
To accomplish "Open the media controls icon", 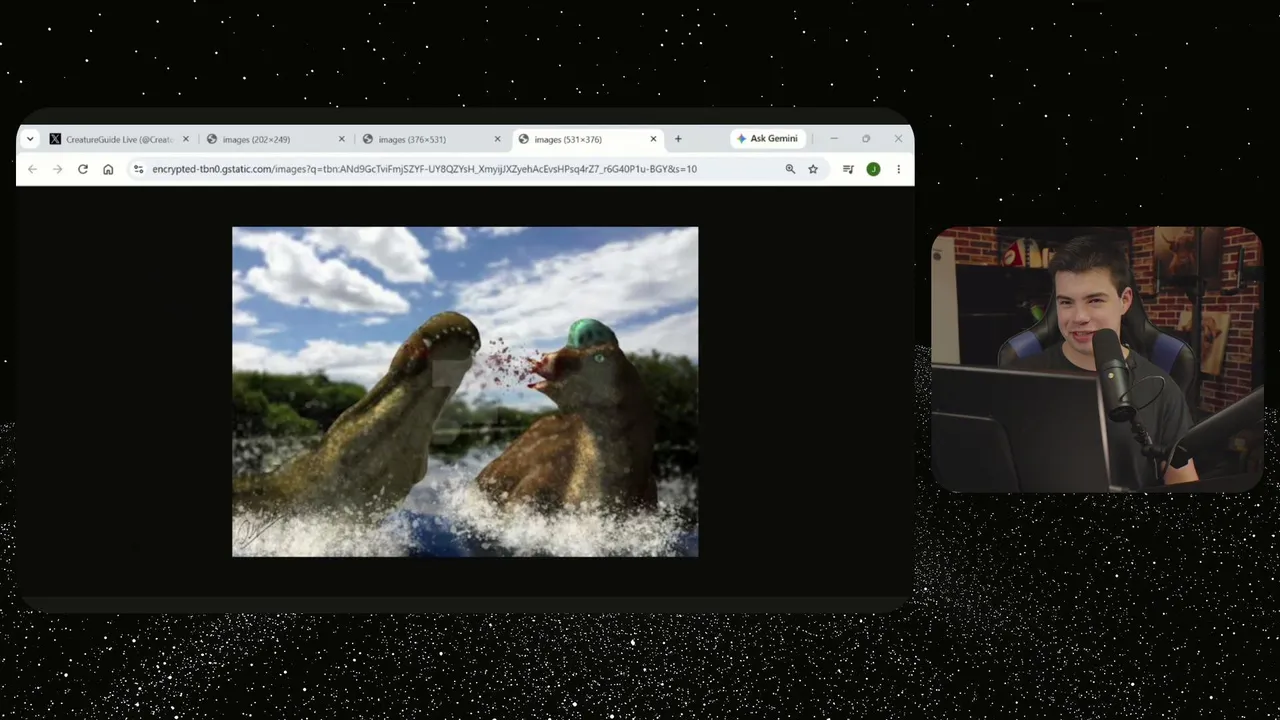I will [x=848, y=169].
